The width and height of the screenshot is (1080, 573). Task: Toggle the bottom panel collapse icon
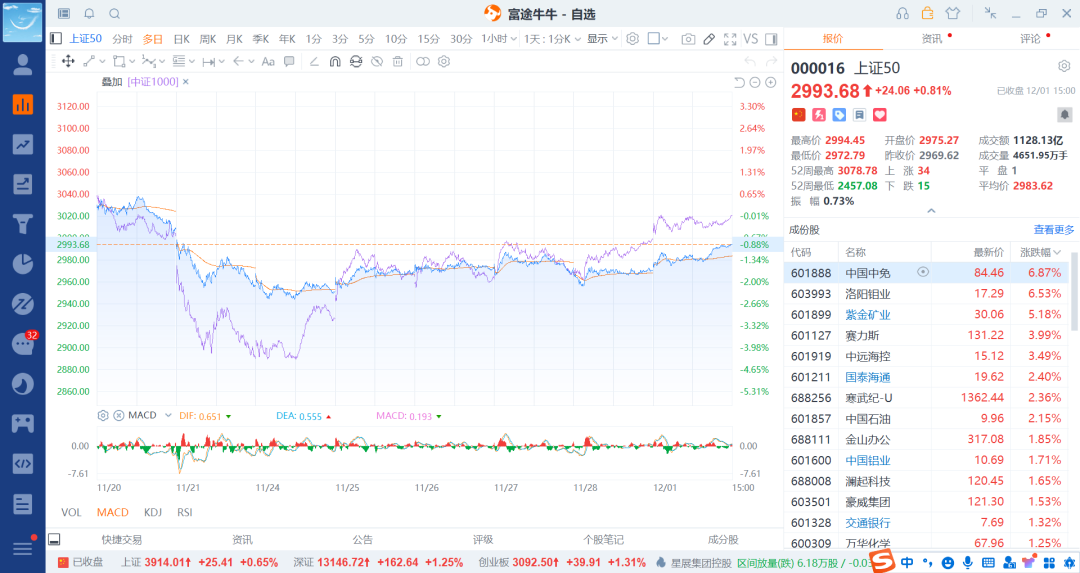pyautogui.click(x=54, y=539)
